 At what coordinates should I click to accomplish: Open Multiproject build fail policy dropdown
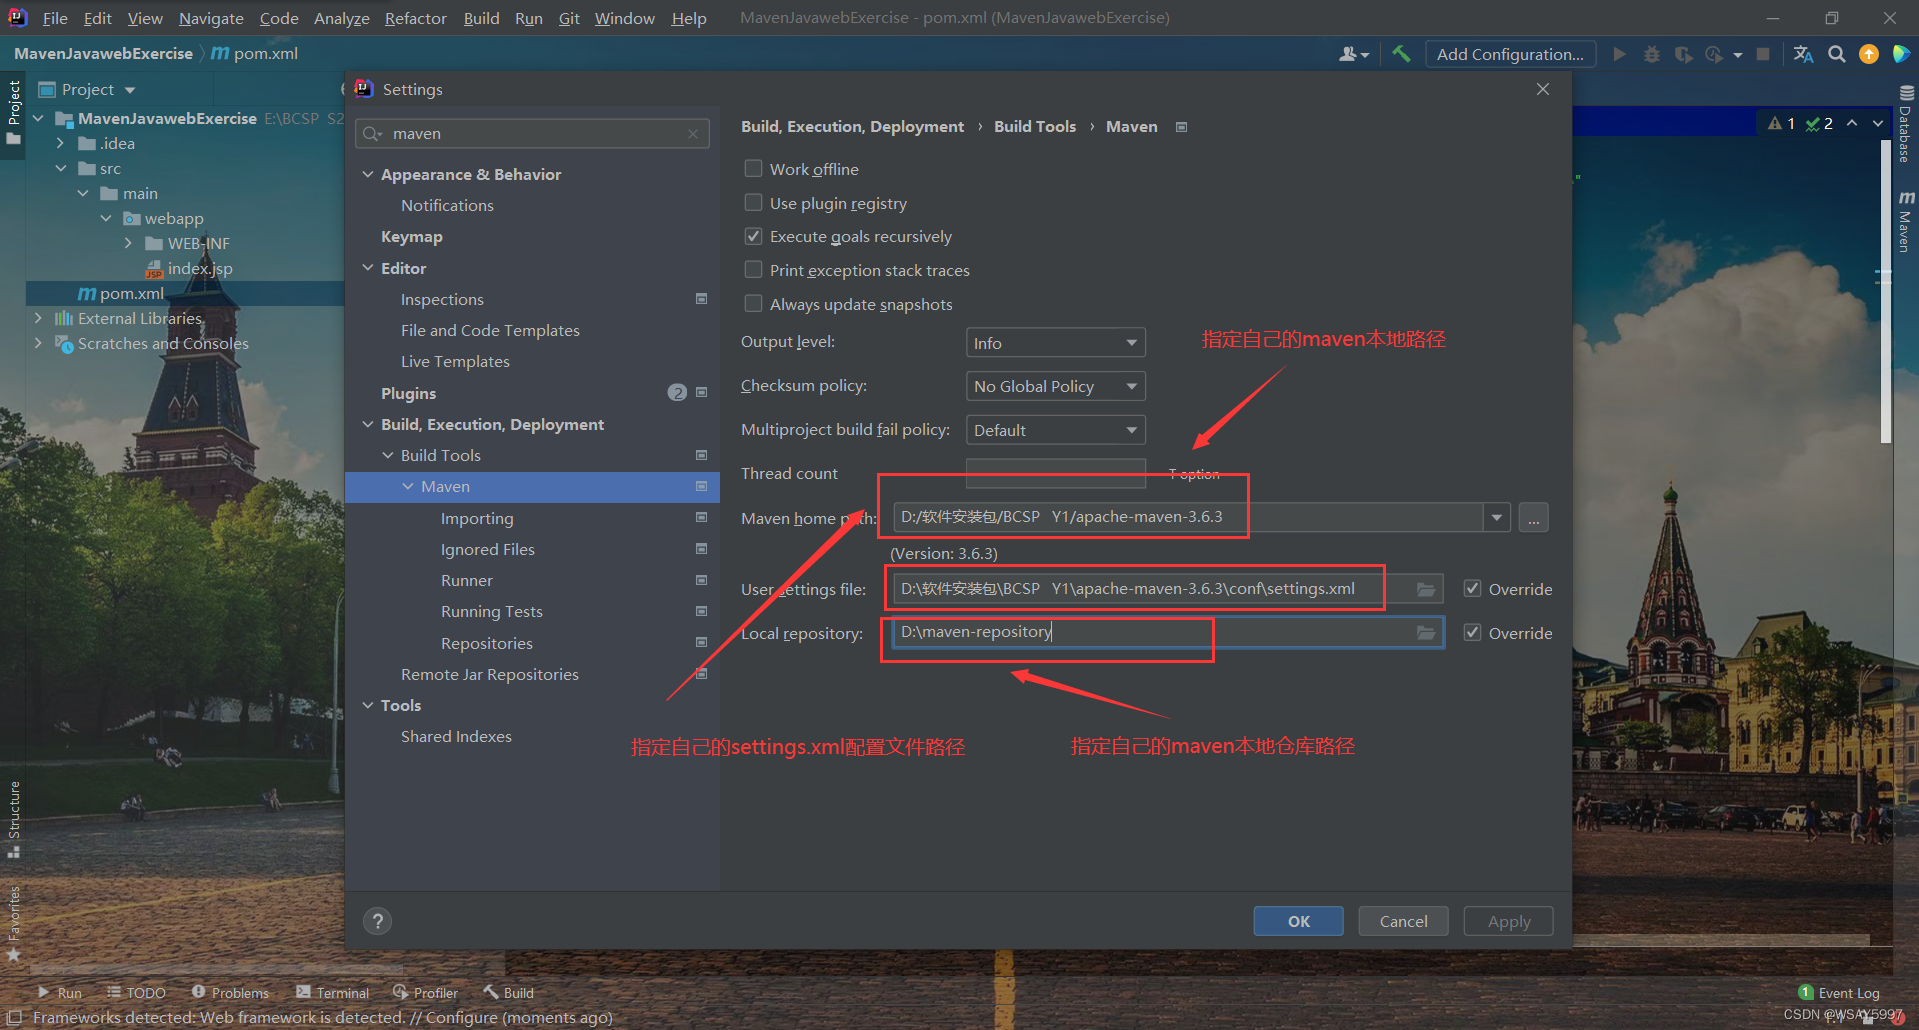pyautogui.click(x=1055, y=430)
